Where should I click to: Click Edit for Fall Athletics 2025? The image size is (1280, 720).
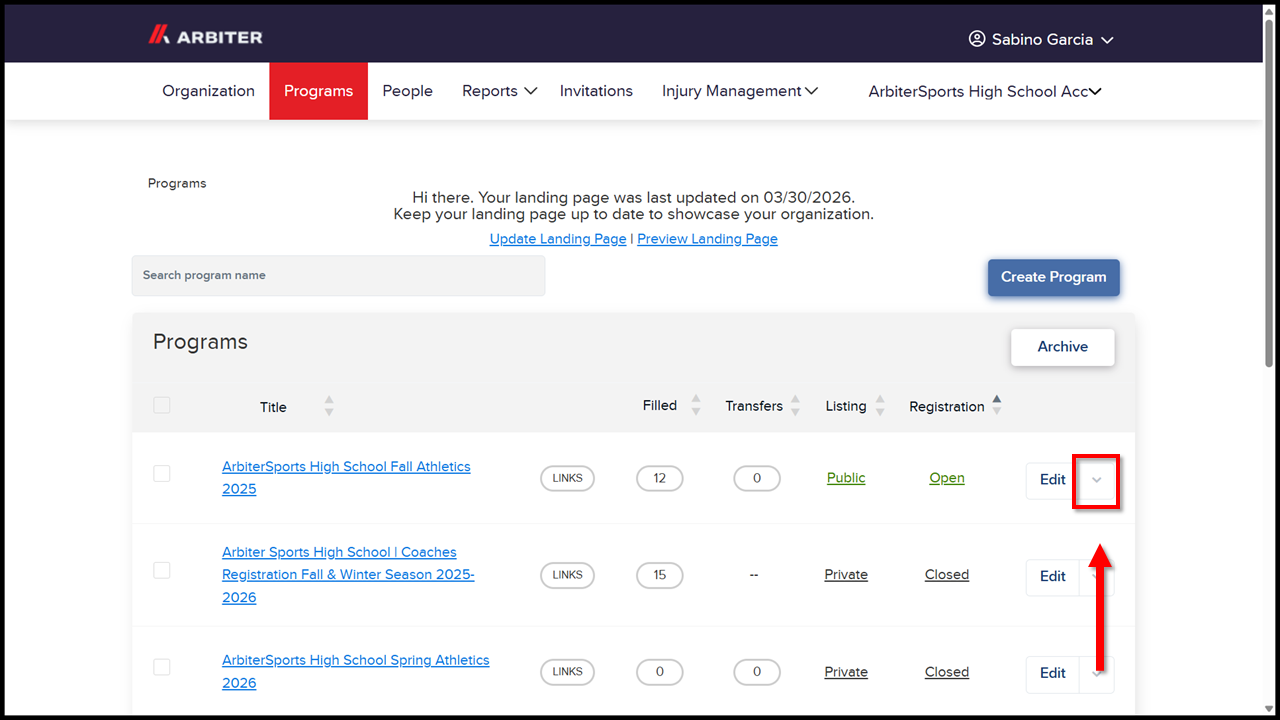pyautogui.click(x=1052, y=480)
